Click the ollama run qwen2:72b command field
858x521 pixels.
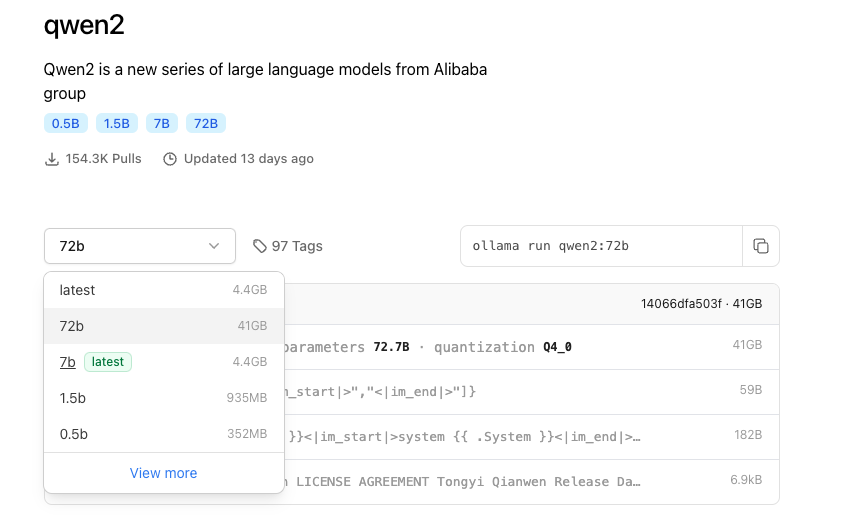(x=600, y=246)
